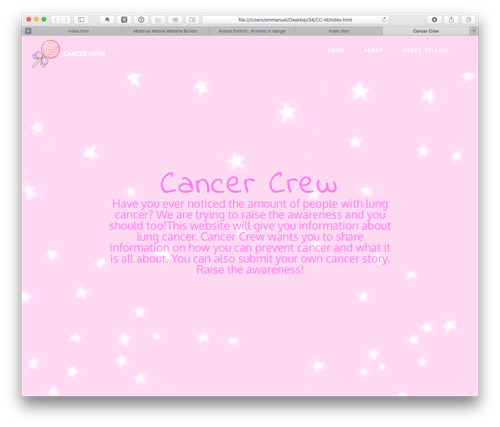Viewport: 500px width, 427px height.
Task: Reload the page from the address bar
Action: (384, 20)
